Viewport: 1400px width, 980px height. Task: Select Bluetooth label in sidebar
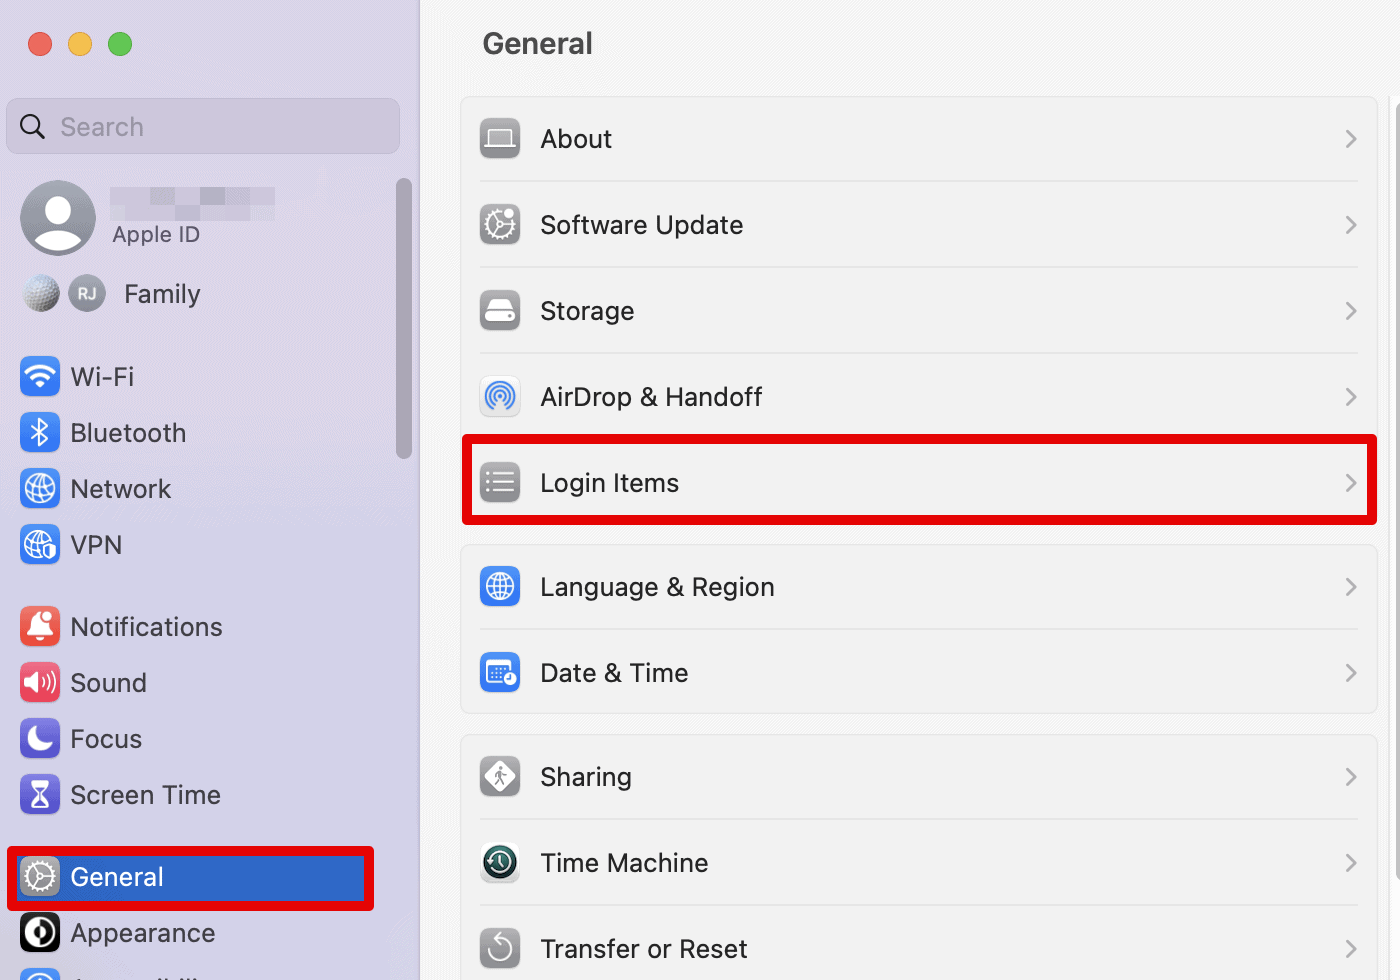click(128, 433)
